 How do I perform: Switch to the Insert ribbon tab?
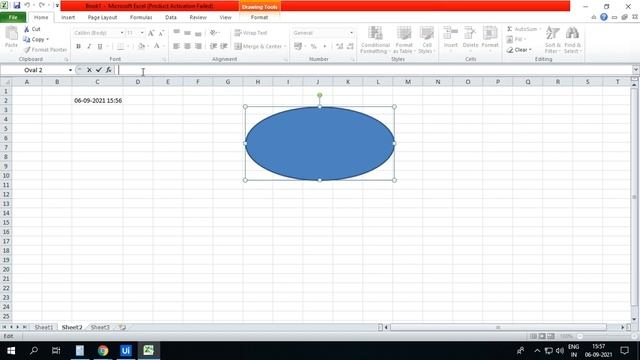coord(68,17)
